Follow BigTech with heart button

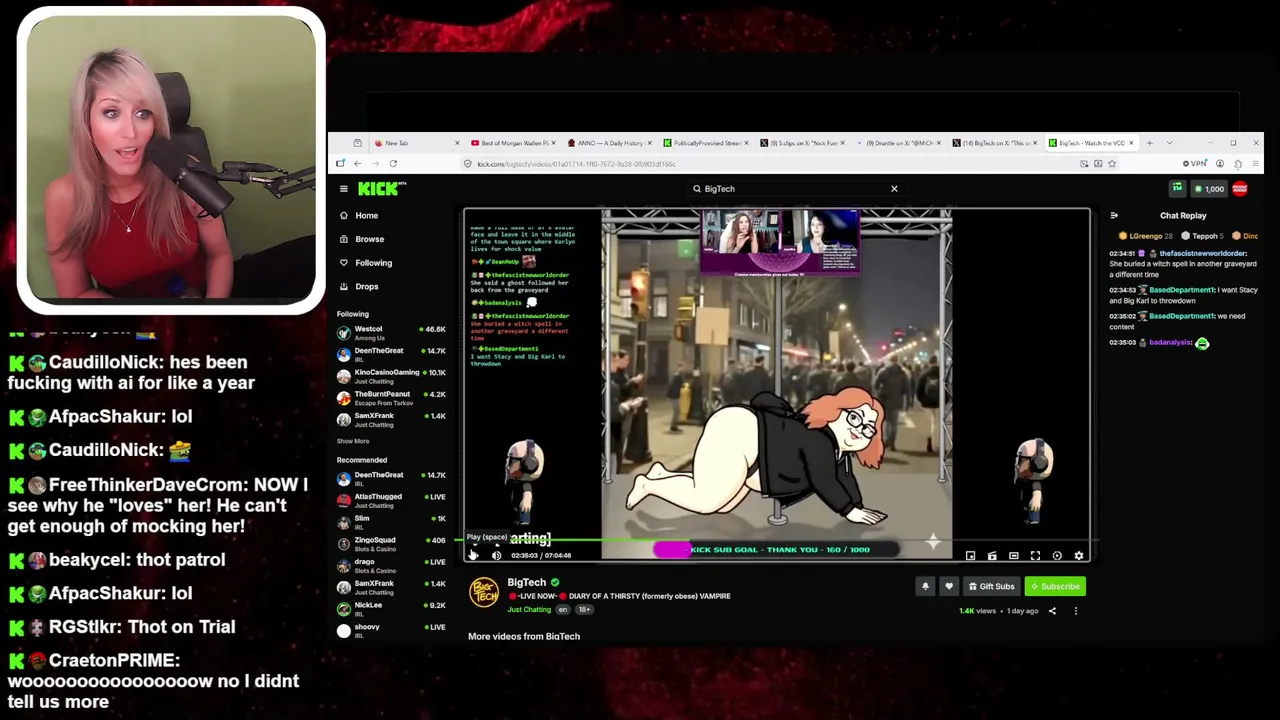(x=949, y=586)
